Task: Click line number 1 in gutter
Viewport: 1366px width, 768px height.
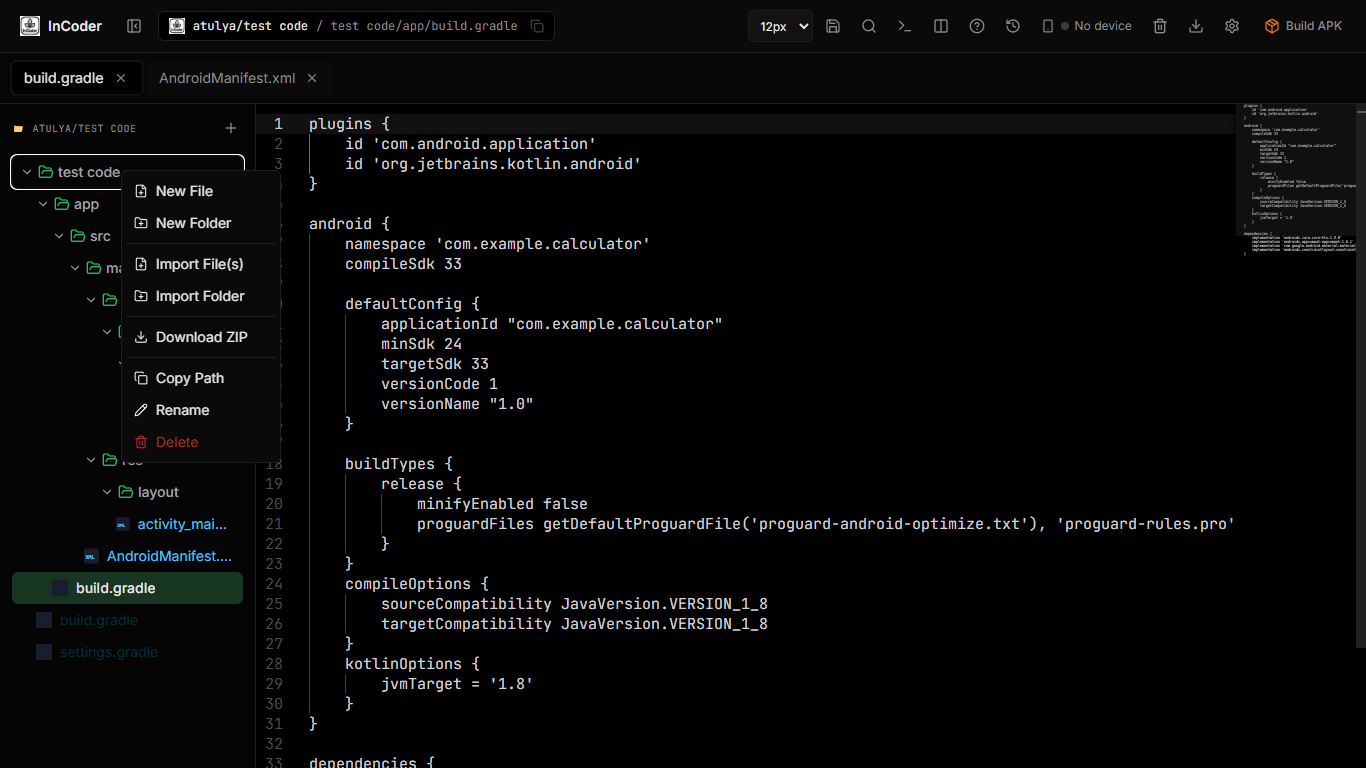Action: click(x=278, y=124)
